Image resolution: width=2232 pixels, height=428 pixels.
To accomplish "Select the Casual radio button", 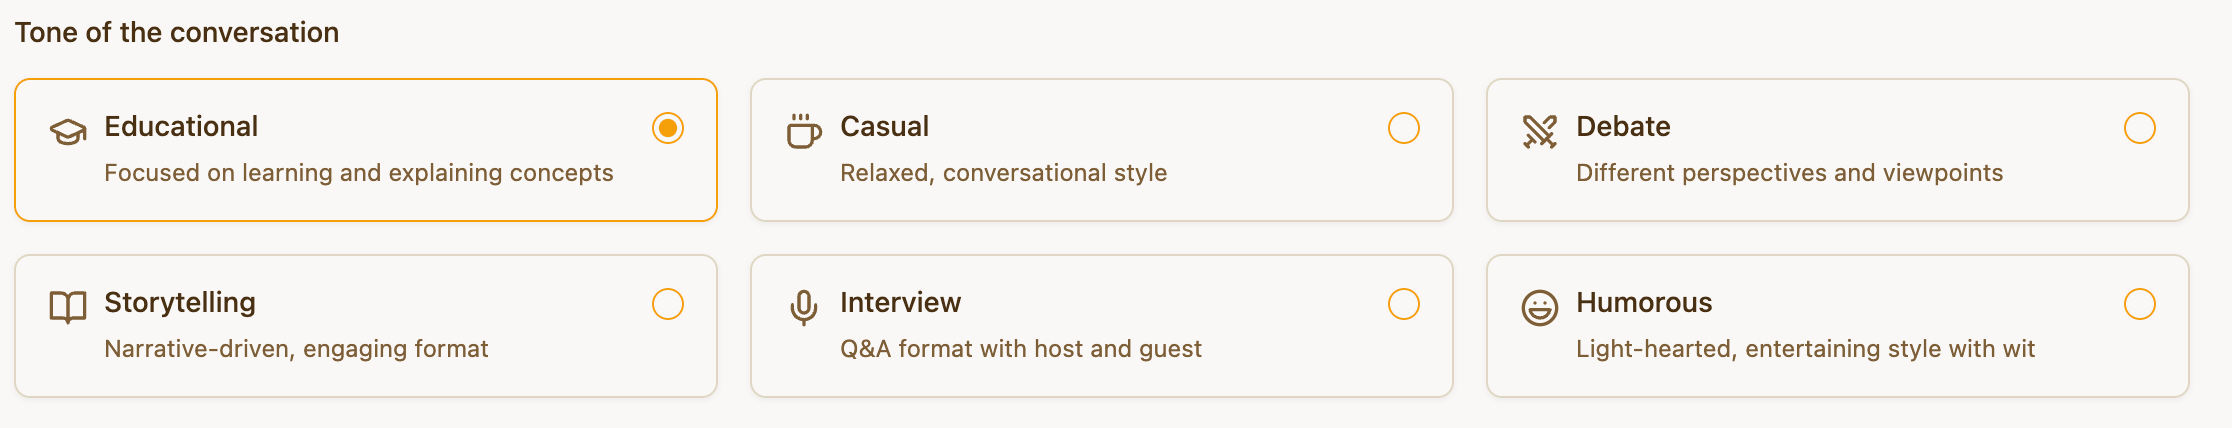I will [x=1404, y=128].
